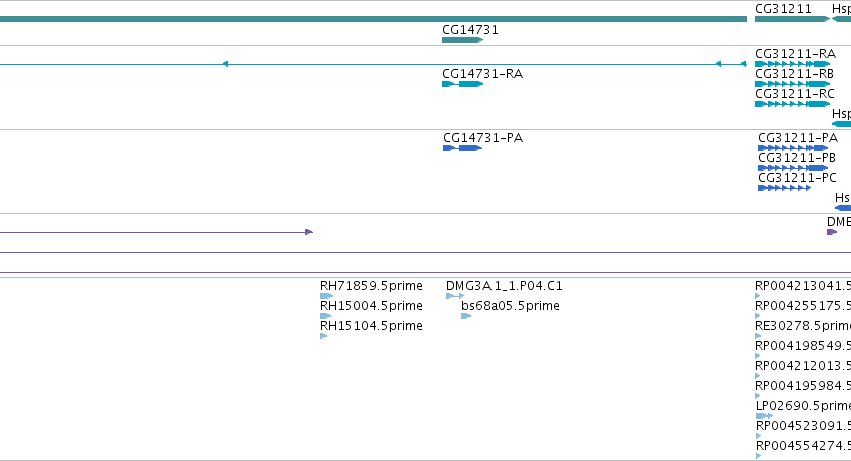Click the RP004523091 EST label
The height and width of the screenshot is (461, 851).
click(x=803, y=426)
